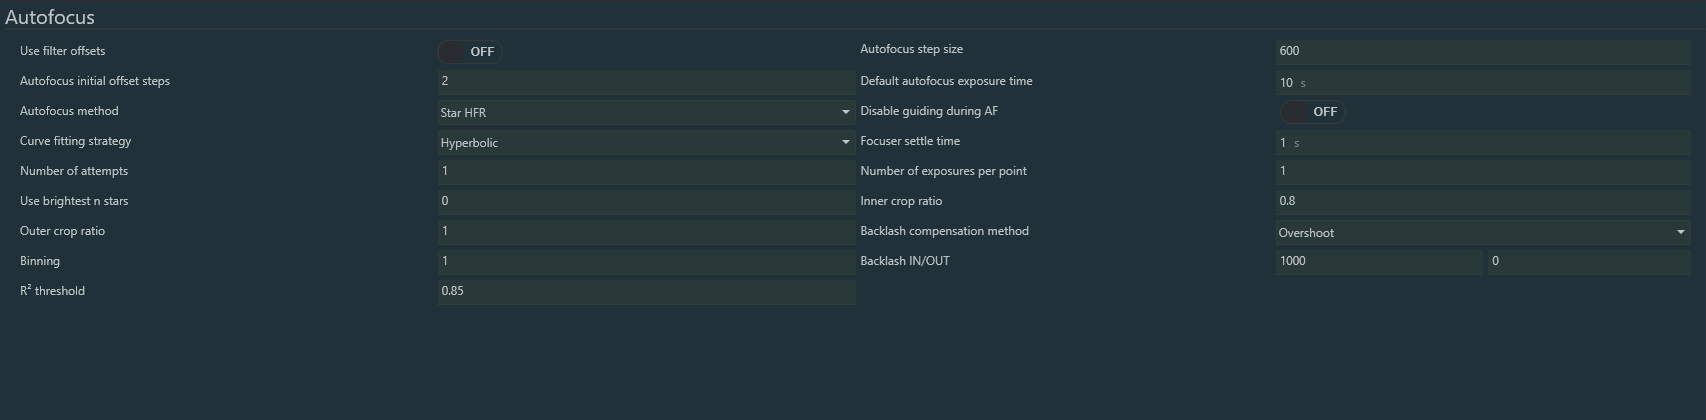
Task: Open Backlash compensation method dropdown
Action: (x=1482, y=233)
